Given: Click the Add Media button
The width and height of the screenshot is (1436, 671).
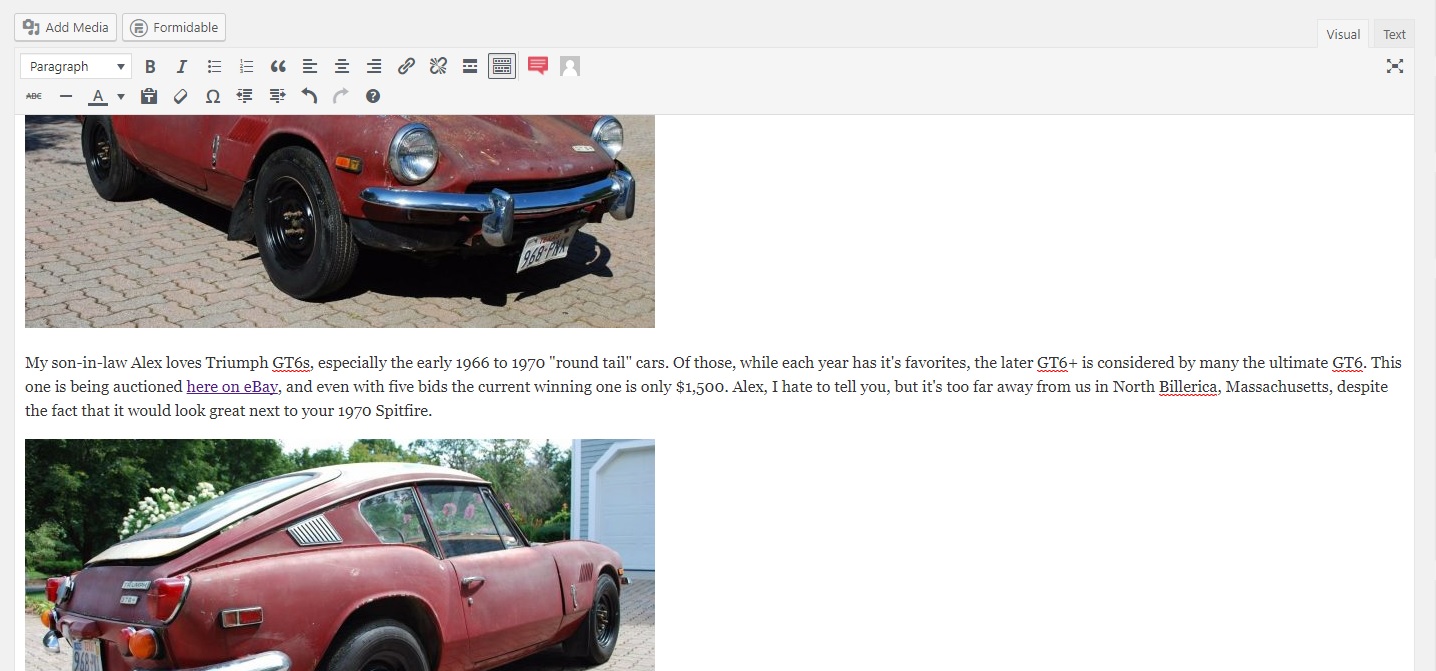Looking at the screenshot, I should pos(66,28).
